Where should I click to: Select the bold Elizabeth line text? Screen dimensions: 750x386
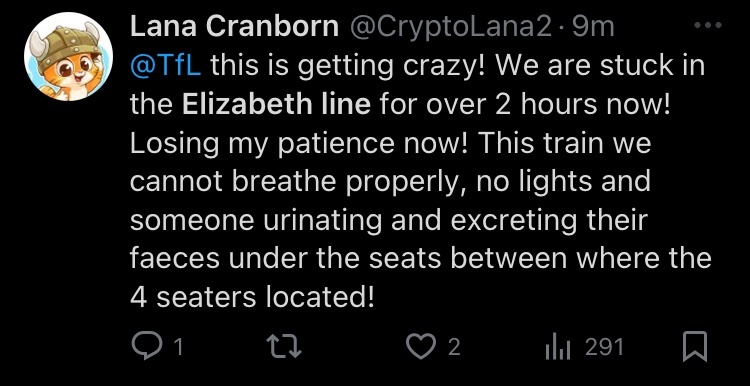click(276, 105)
